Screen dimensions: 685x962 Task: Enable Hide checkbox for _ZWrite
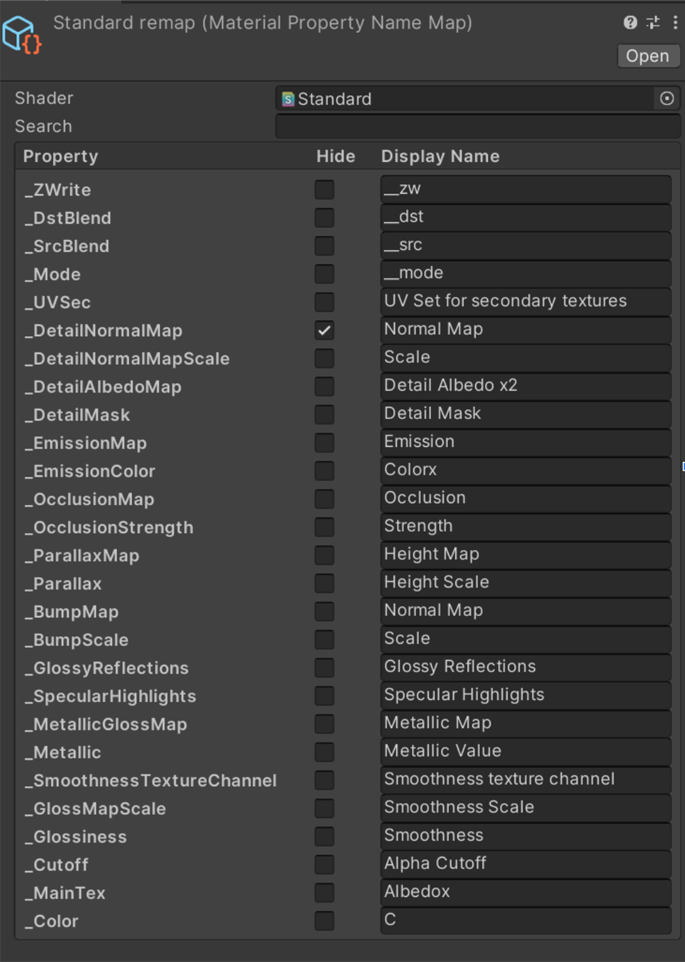coord(324,190)
